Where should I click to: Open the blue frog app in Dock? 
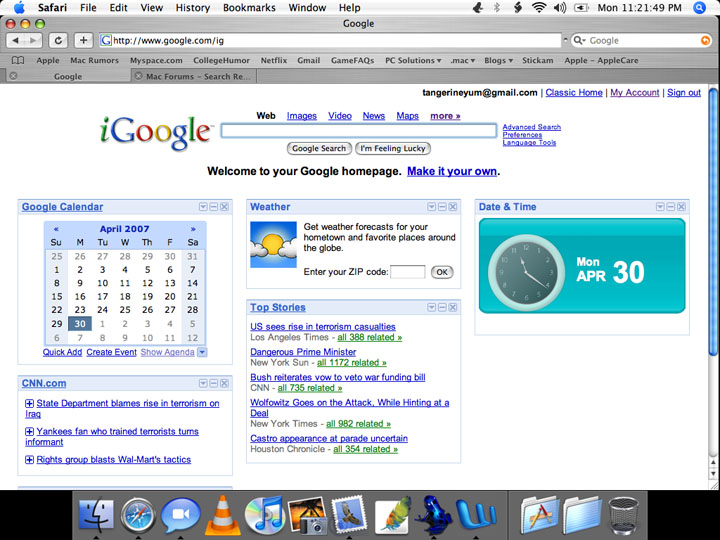tap(433, 513)
